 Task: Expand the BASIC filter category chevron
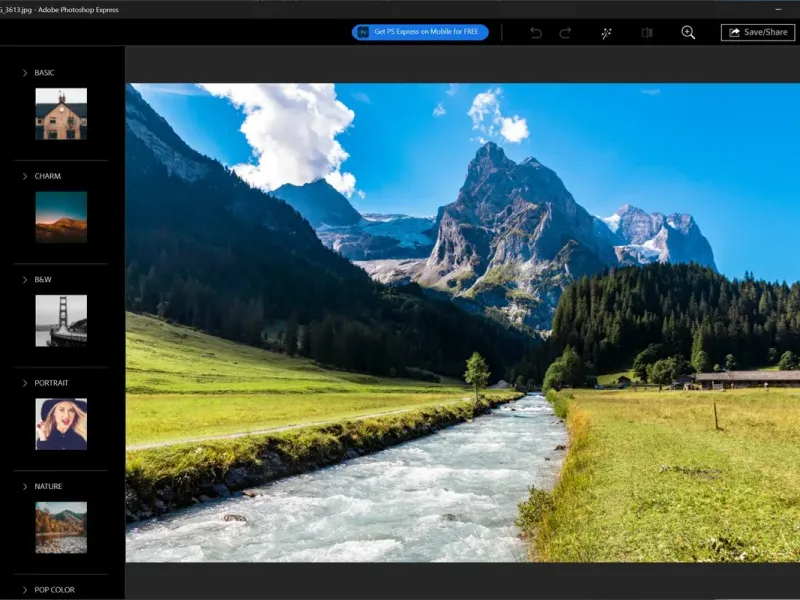(24, 73)
